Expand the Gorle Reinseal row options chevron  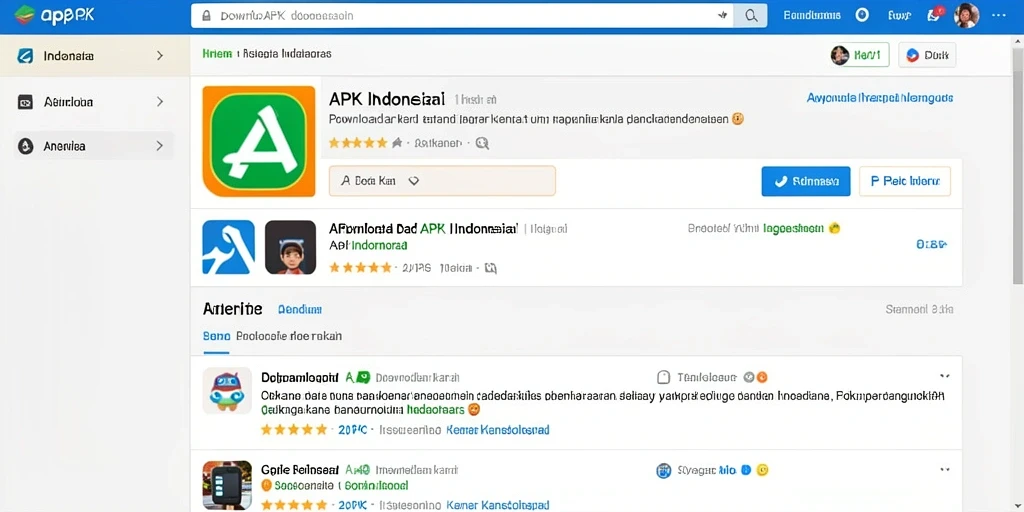coord(944,470)
